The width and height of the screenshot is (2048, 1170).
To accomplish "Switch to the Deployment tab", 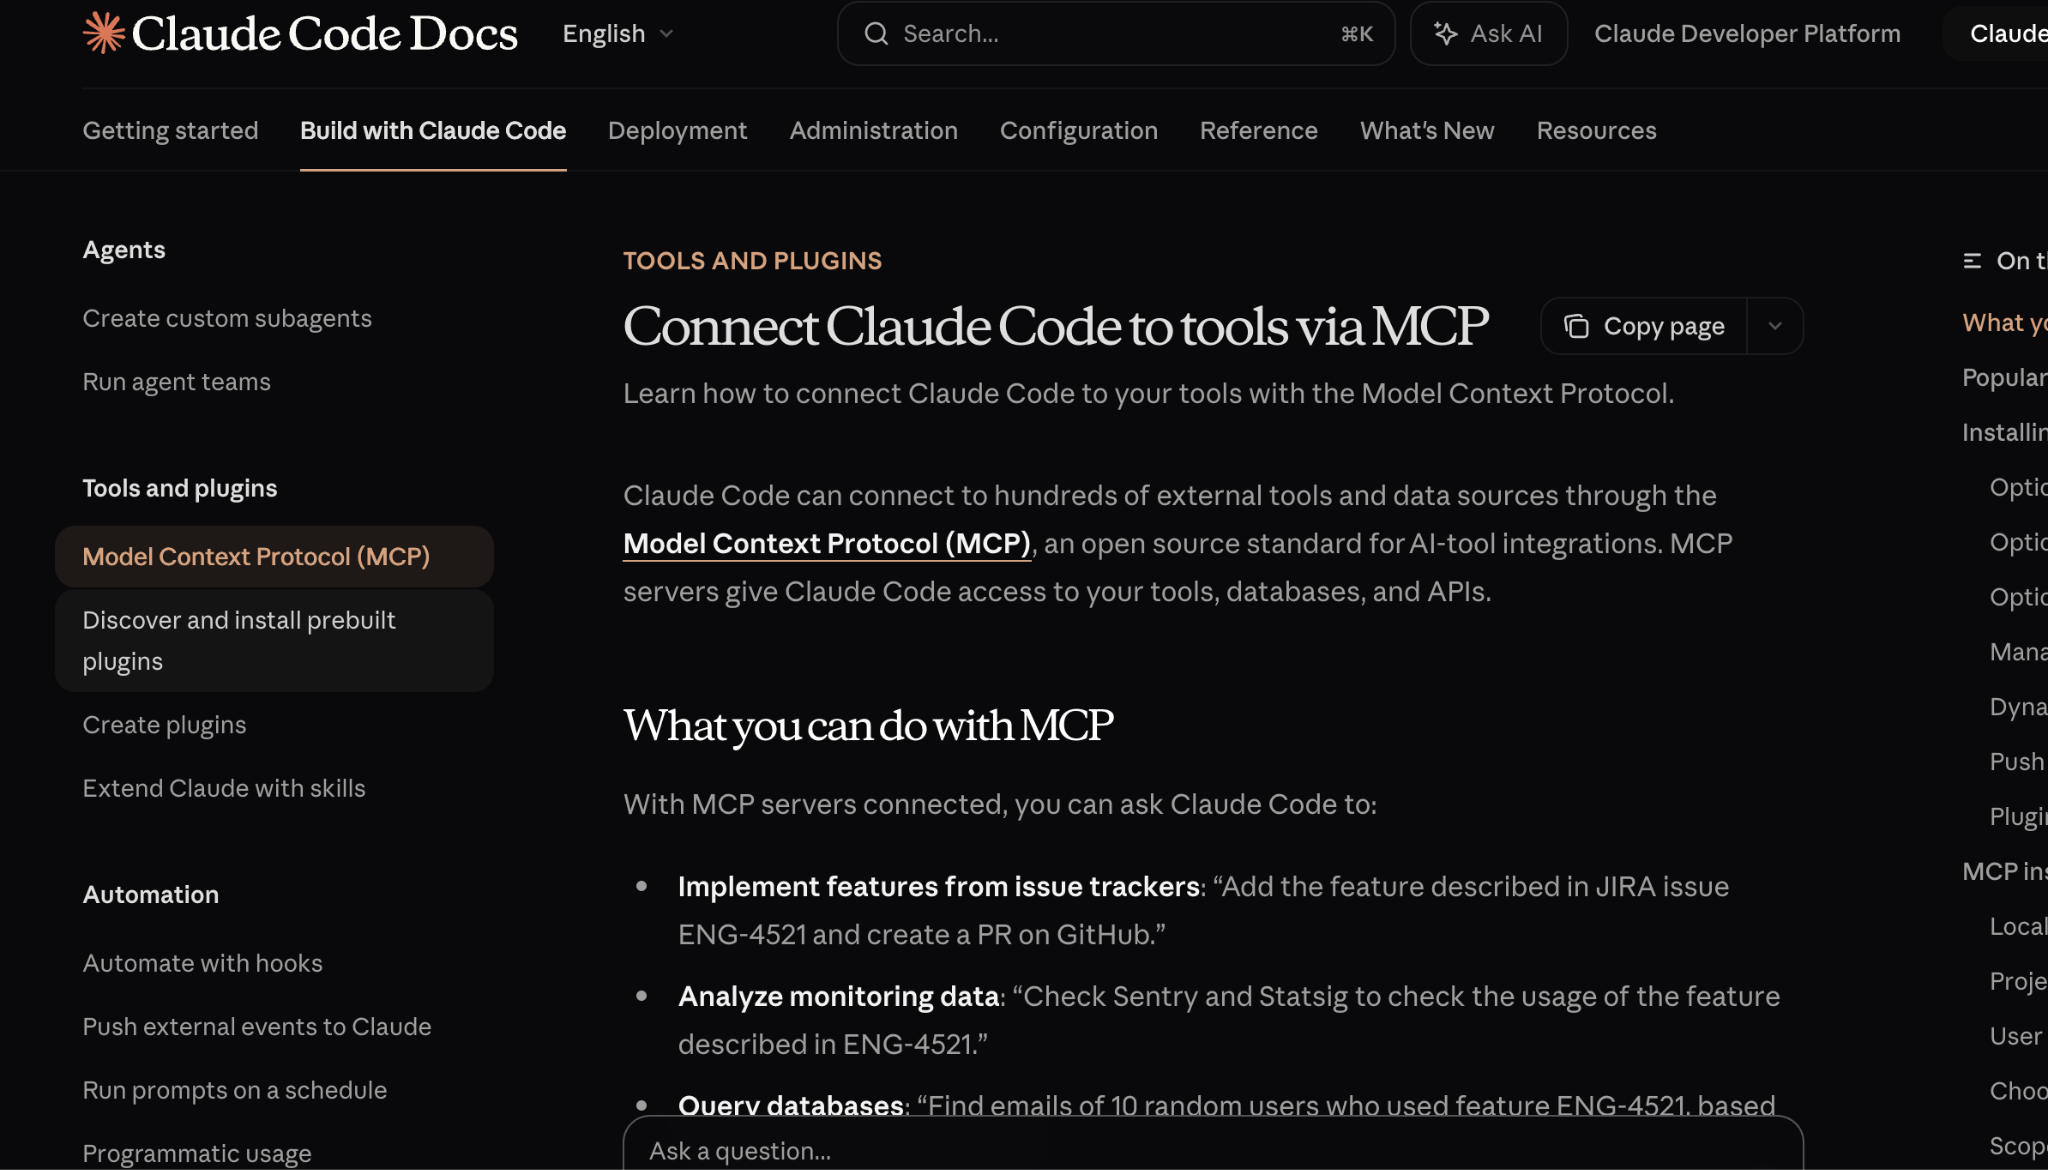I will [677, 130].
